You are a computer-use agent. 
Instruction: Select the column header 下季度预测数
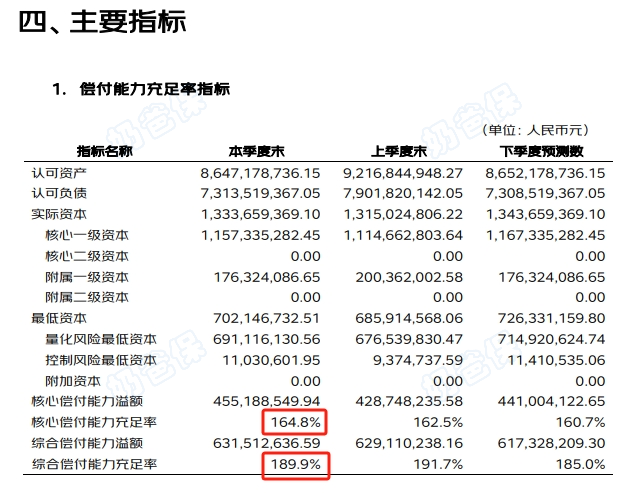(542, 151)
